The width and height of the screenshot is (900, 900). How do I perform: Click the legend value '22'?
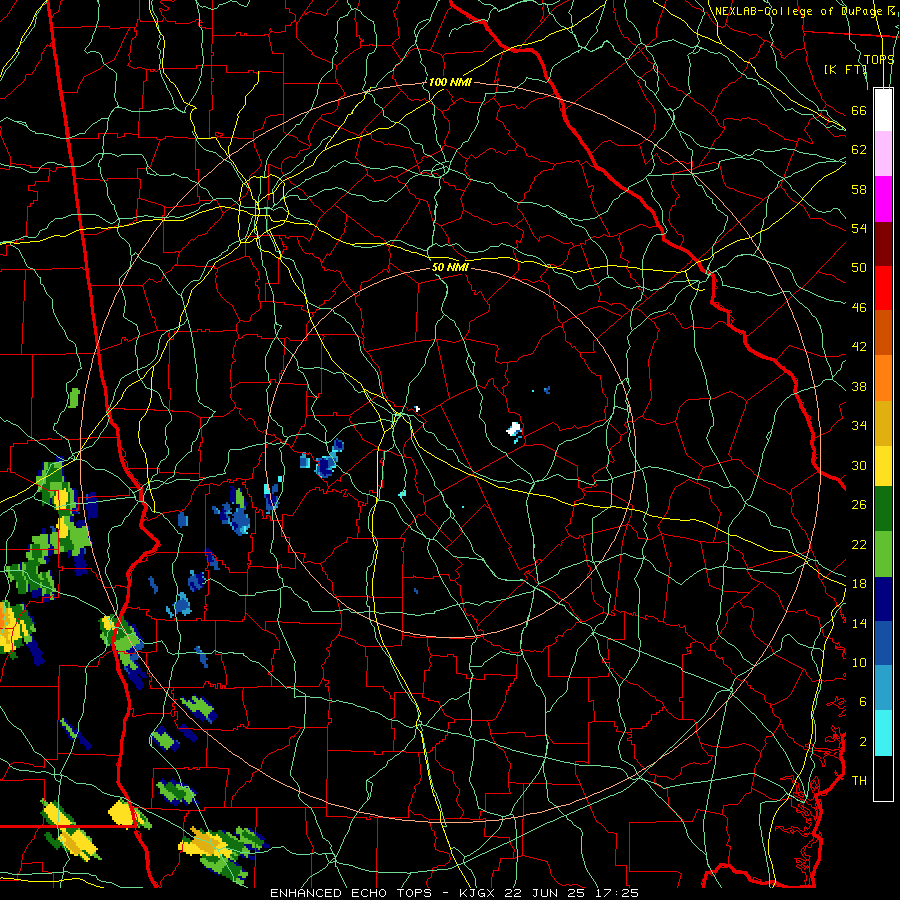(x=859, y=544)
